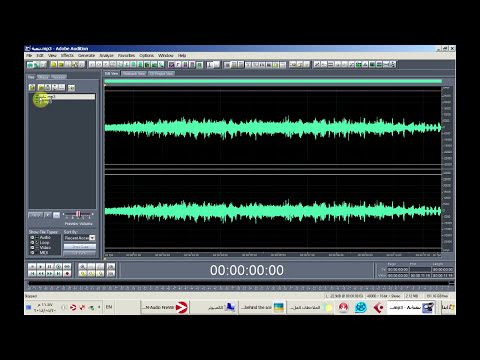Screen dimensions: 480x360
Task: Click the button below Show Cues
Action: 80,253
